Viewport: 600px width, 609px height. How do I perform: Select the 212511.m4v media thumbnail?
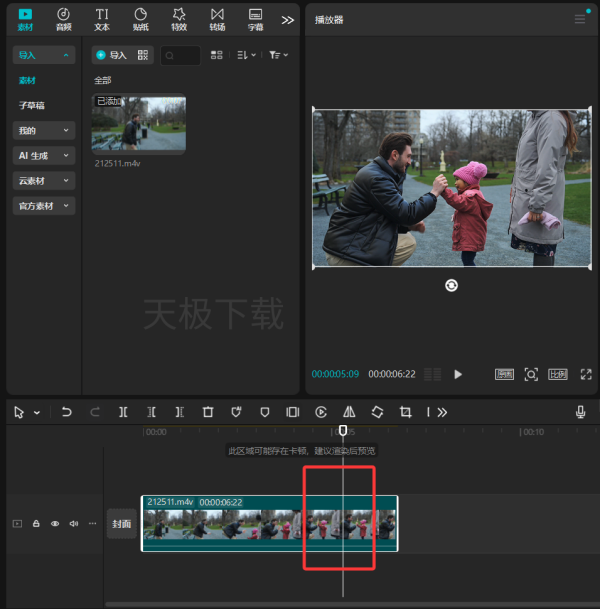click(139, 123)
